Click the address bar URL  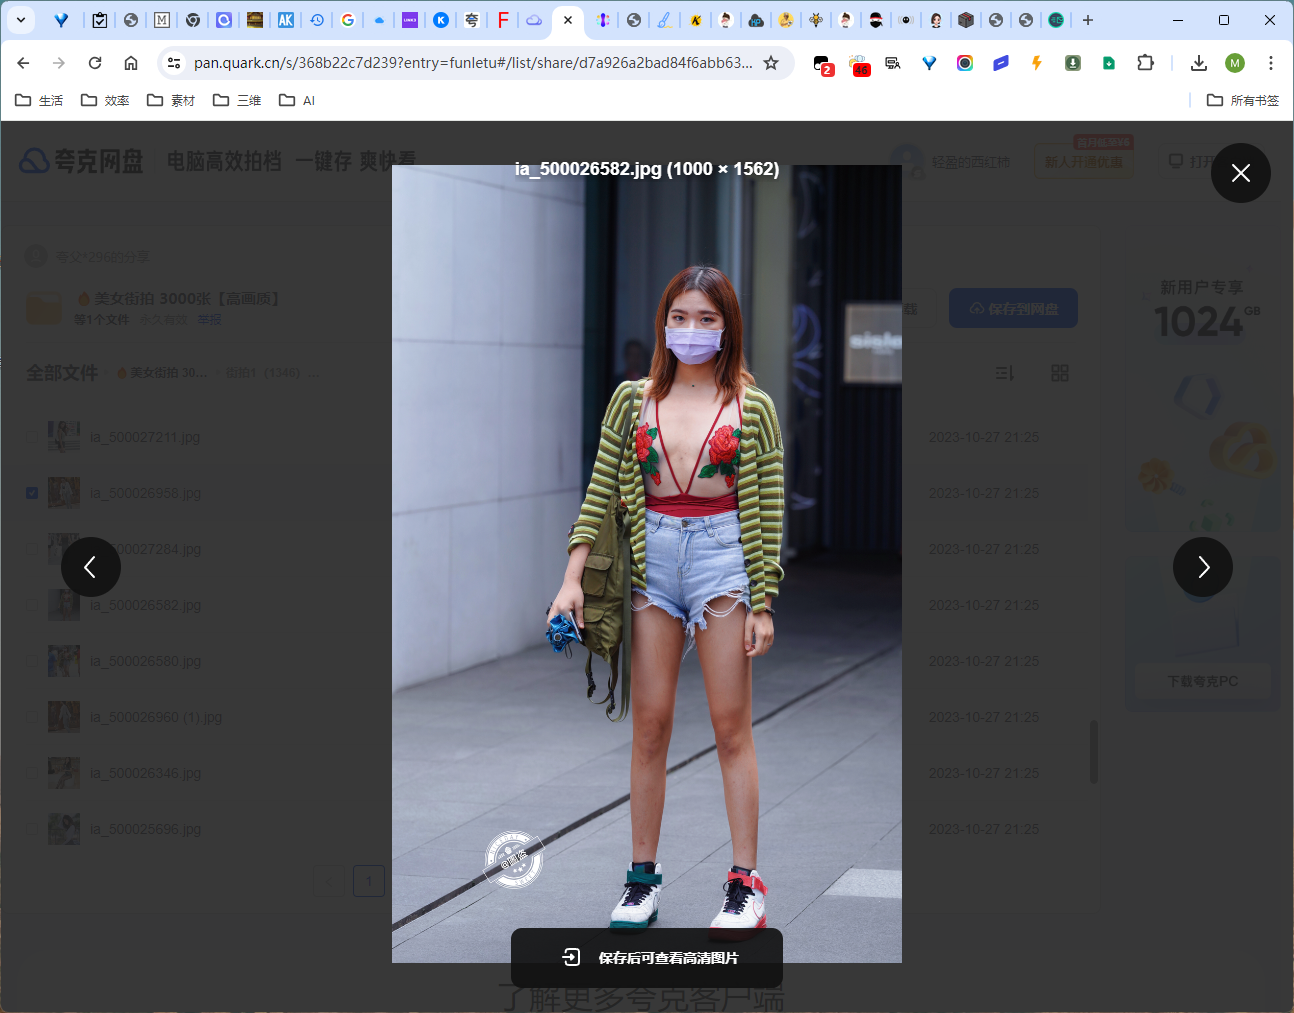pyautogui.click(x=472, y=63)
